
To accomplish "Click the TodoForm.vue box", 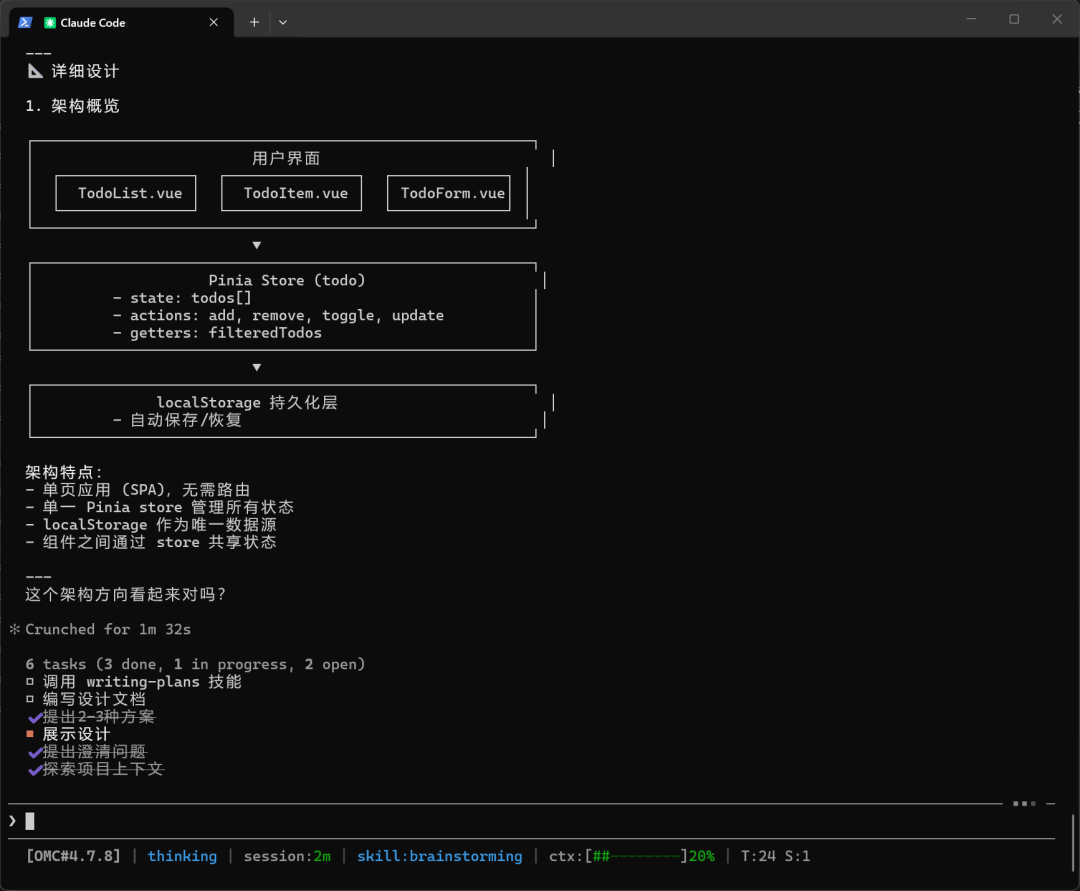I will click(x=449, y=193).
